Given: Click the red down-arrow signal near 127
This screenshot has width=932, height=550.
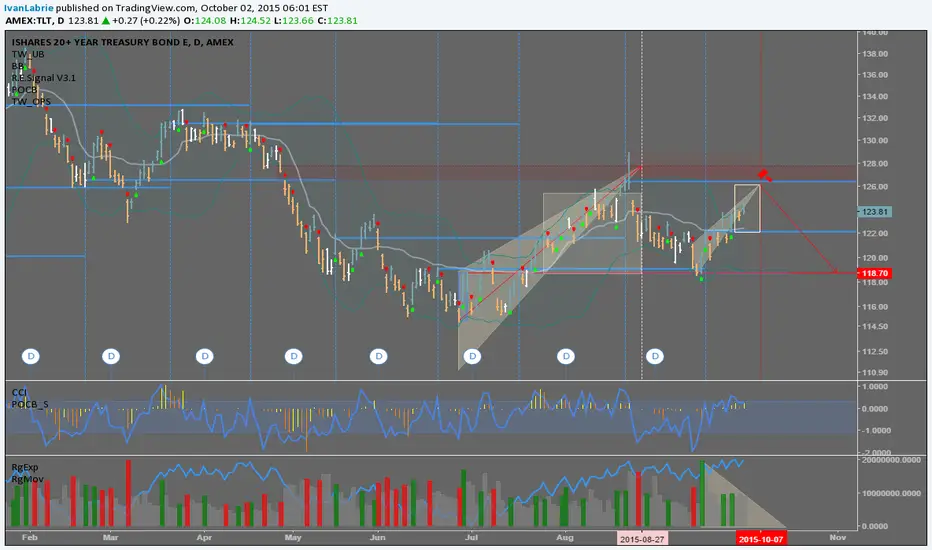Looking at the screenshot, I should pos(764,175).
